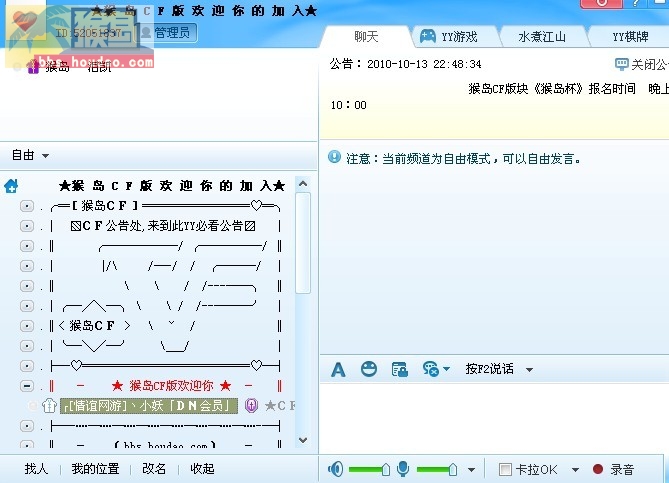Switch to the 水煮江山 tab
Screen dimensions: 669x483
pos(542,37)
